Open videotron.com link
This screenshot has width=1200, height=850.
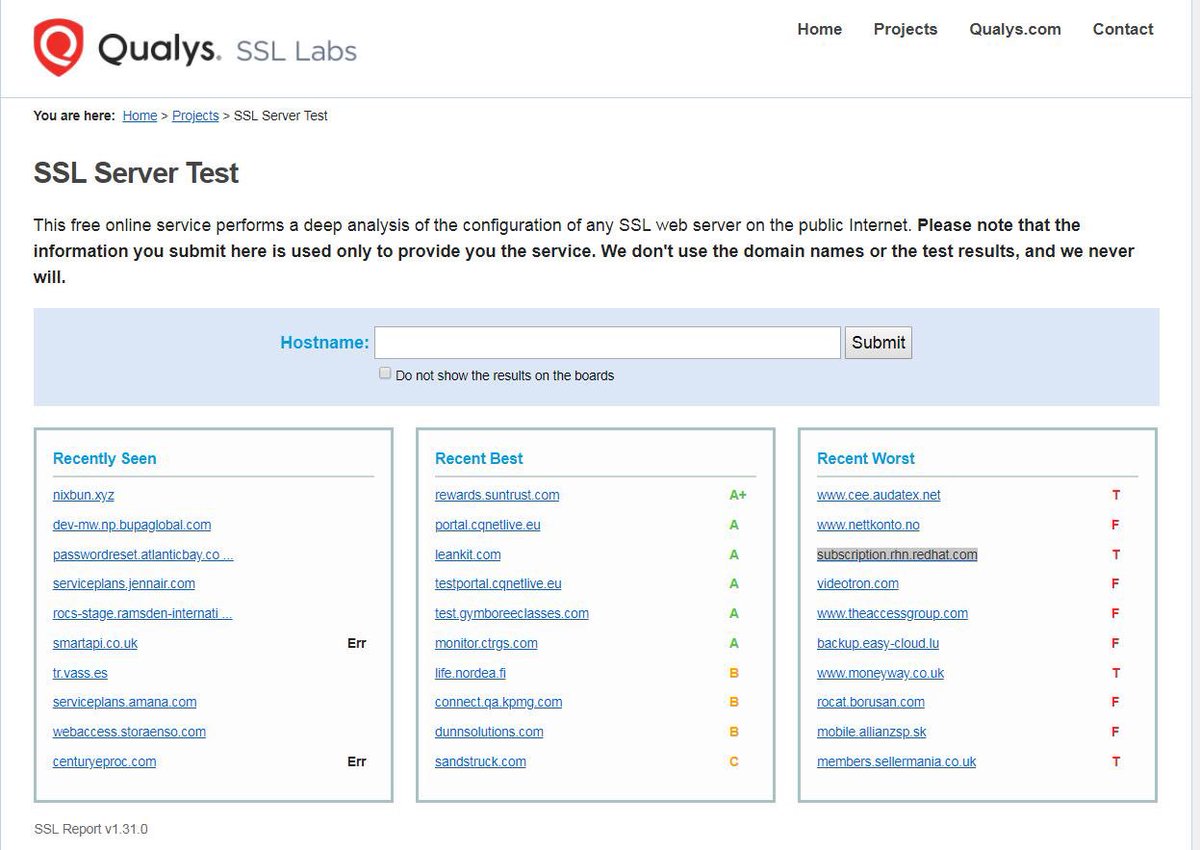(x=858, y=584)
